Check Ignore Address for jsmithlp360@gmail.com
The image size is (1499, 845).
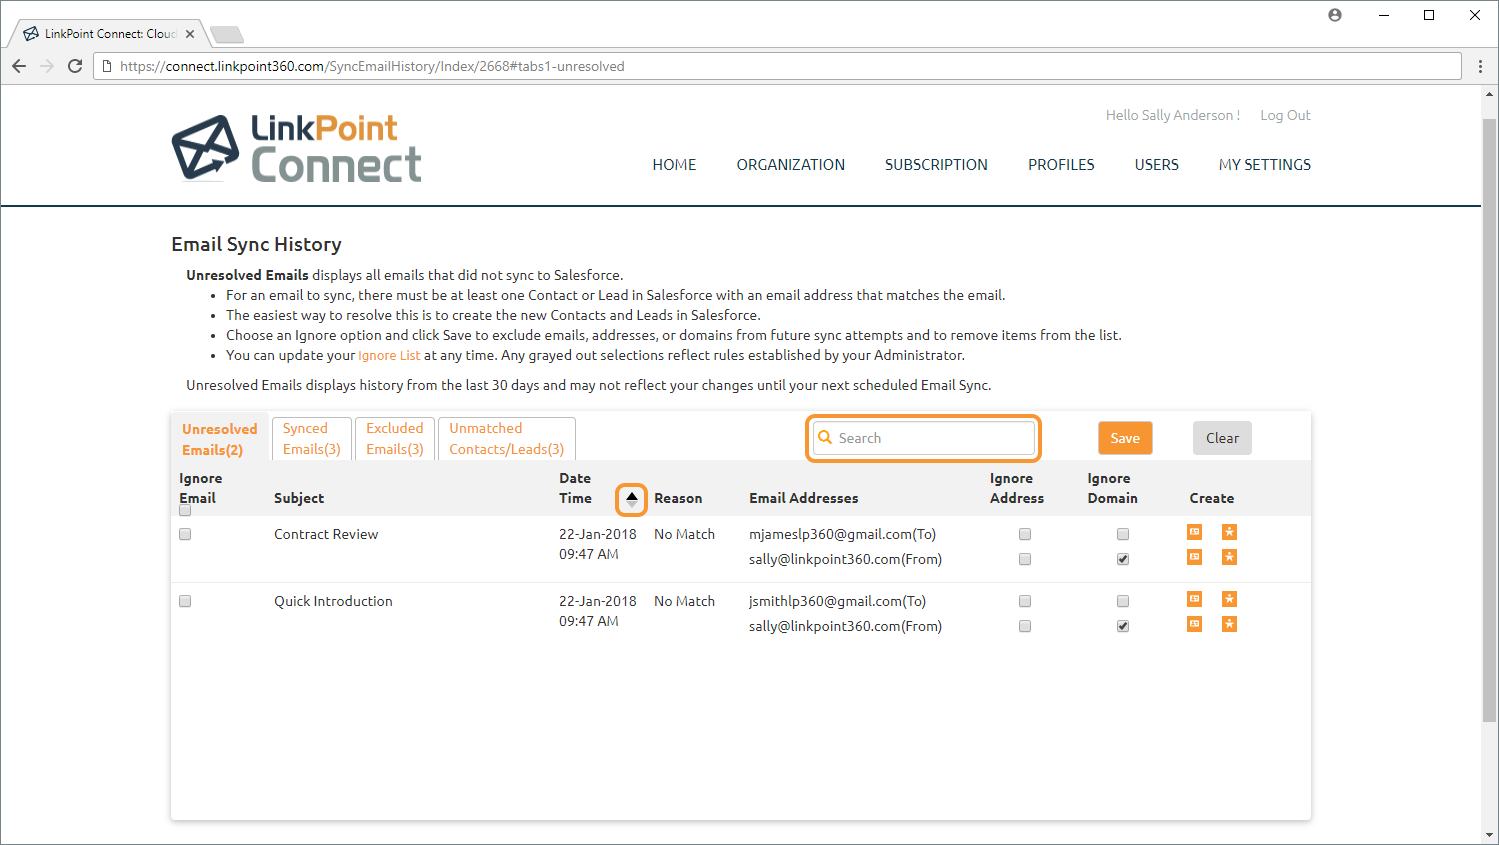pyautogui.click(x=1025, y=601)
